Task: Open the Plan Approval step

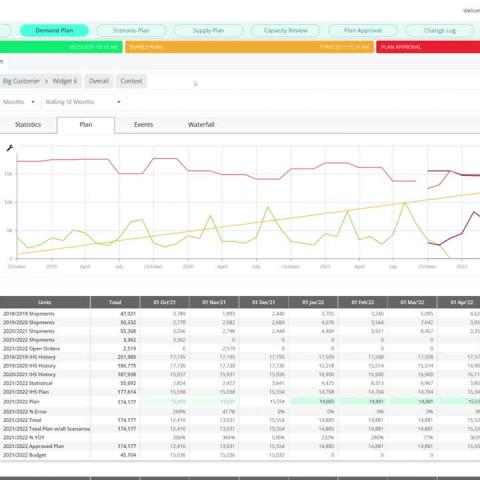Action: [x=363, y=30]
